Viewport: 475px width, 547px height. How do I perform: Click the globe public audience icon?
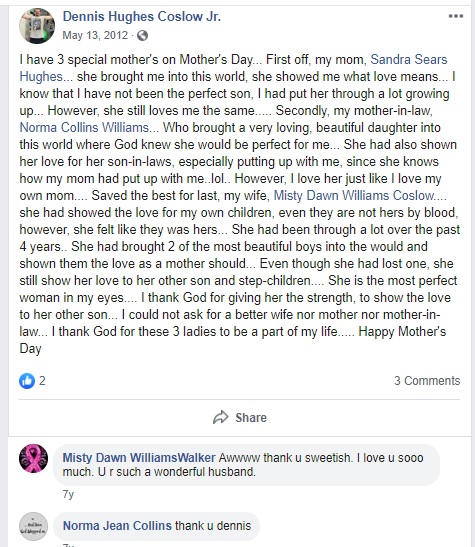click(x=142, y=36)
